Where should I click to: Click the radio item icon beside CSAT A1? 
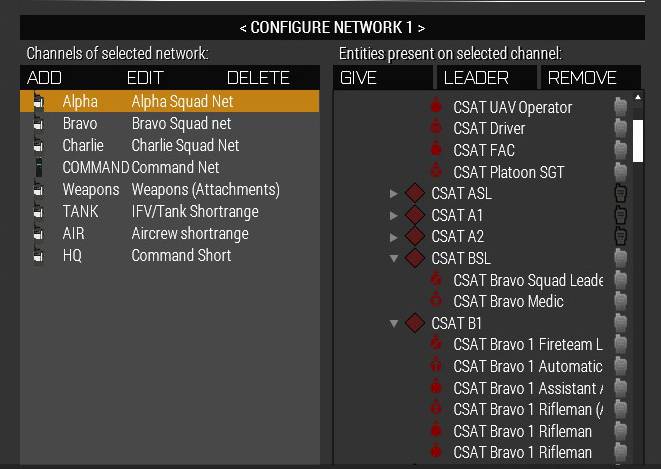click(621, 215)
